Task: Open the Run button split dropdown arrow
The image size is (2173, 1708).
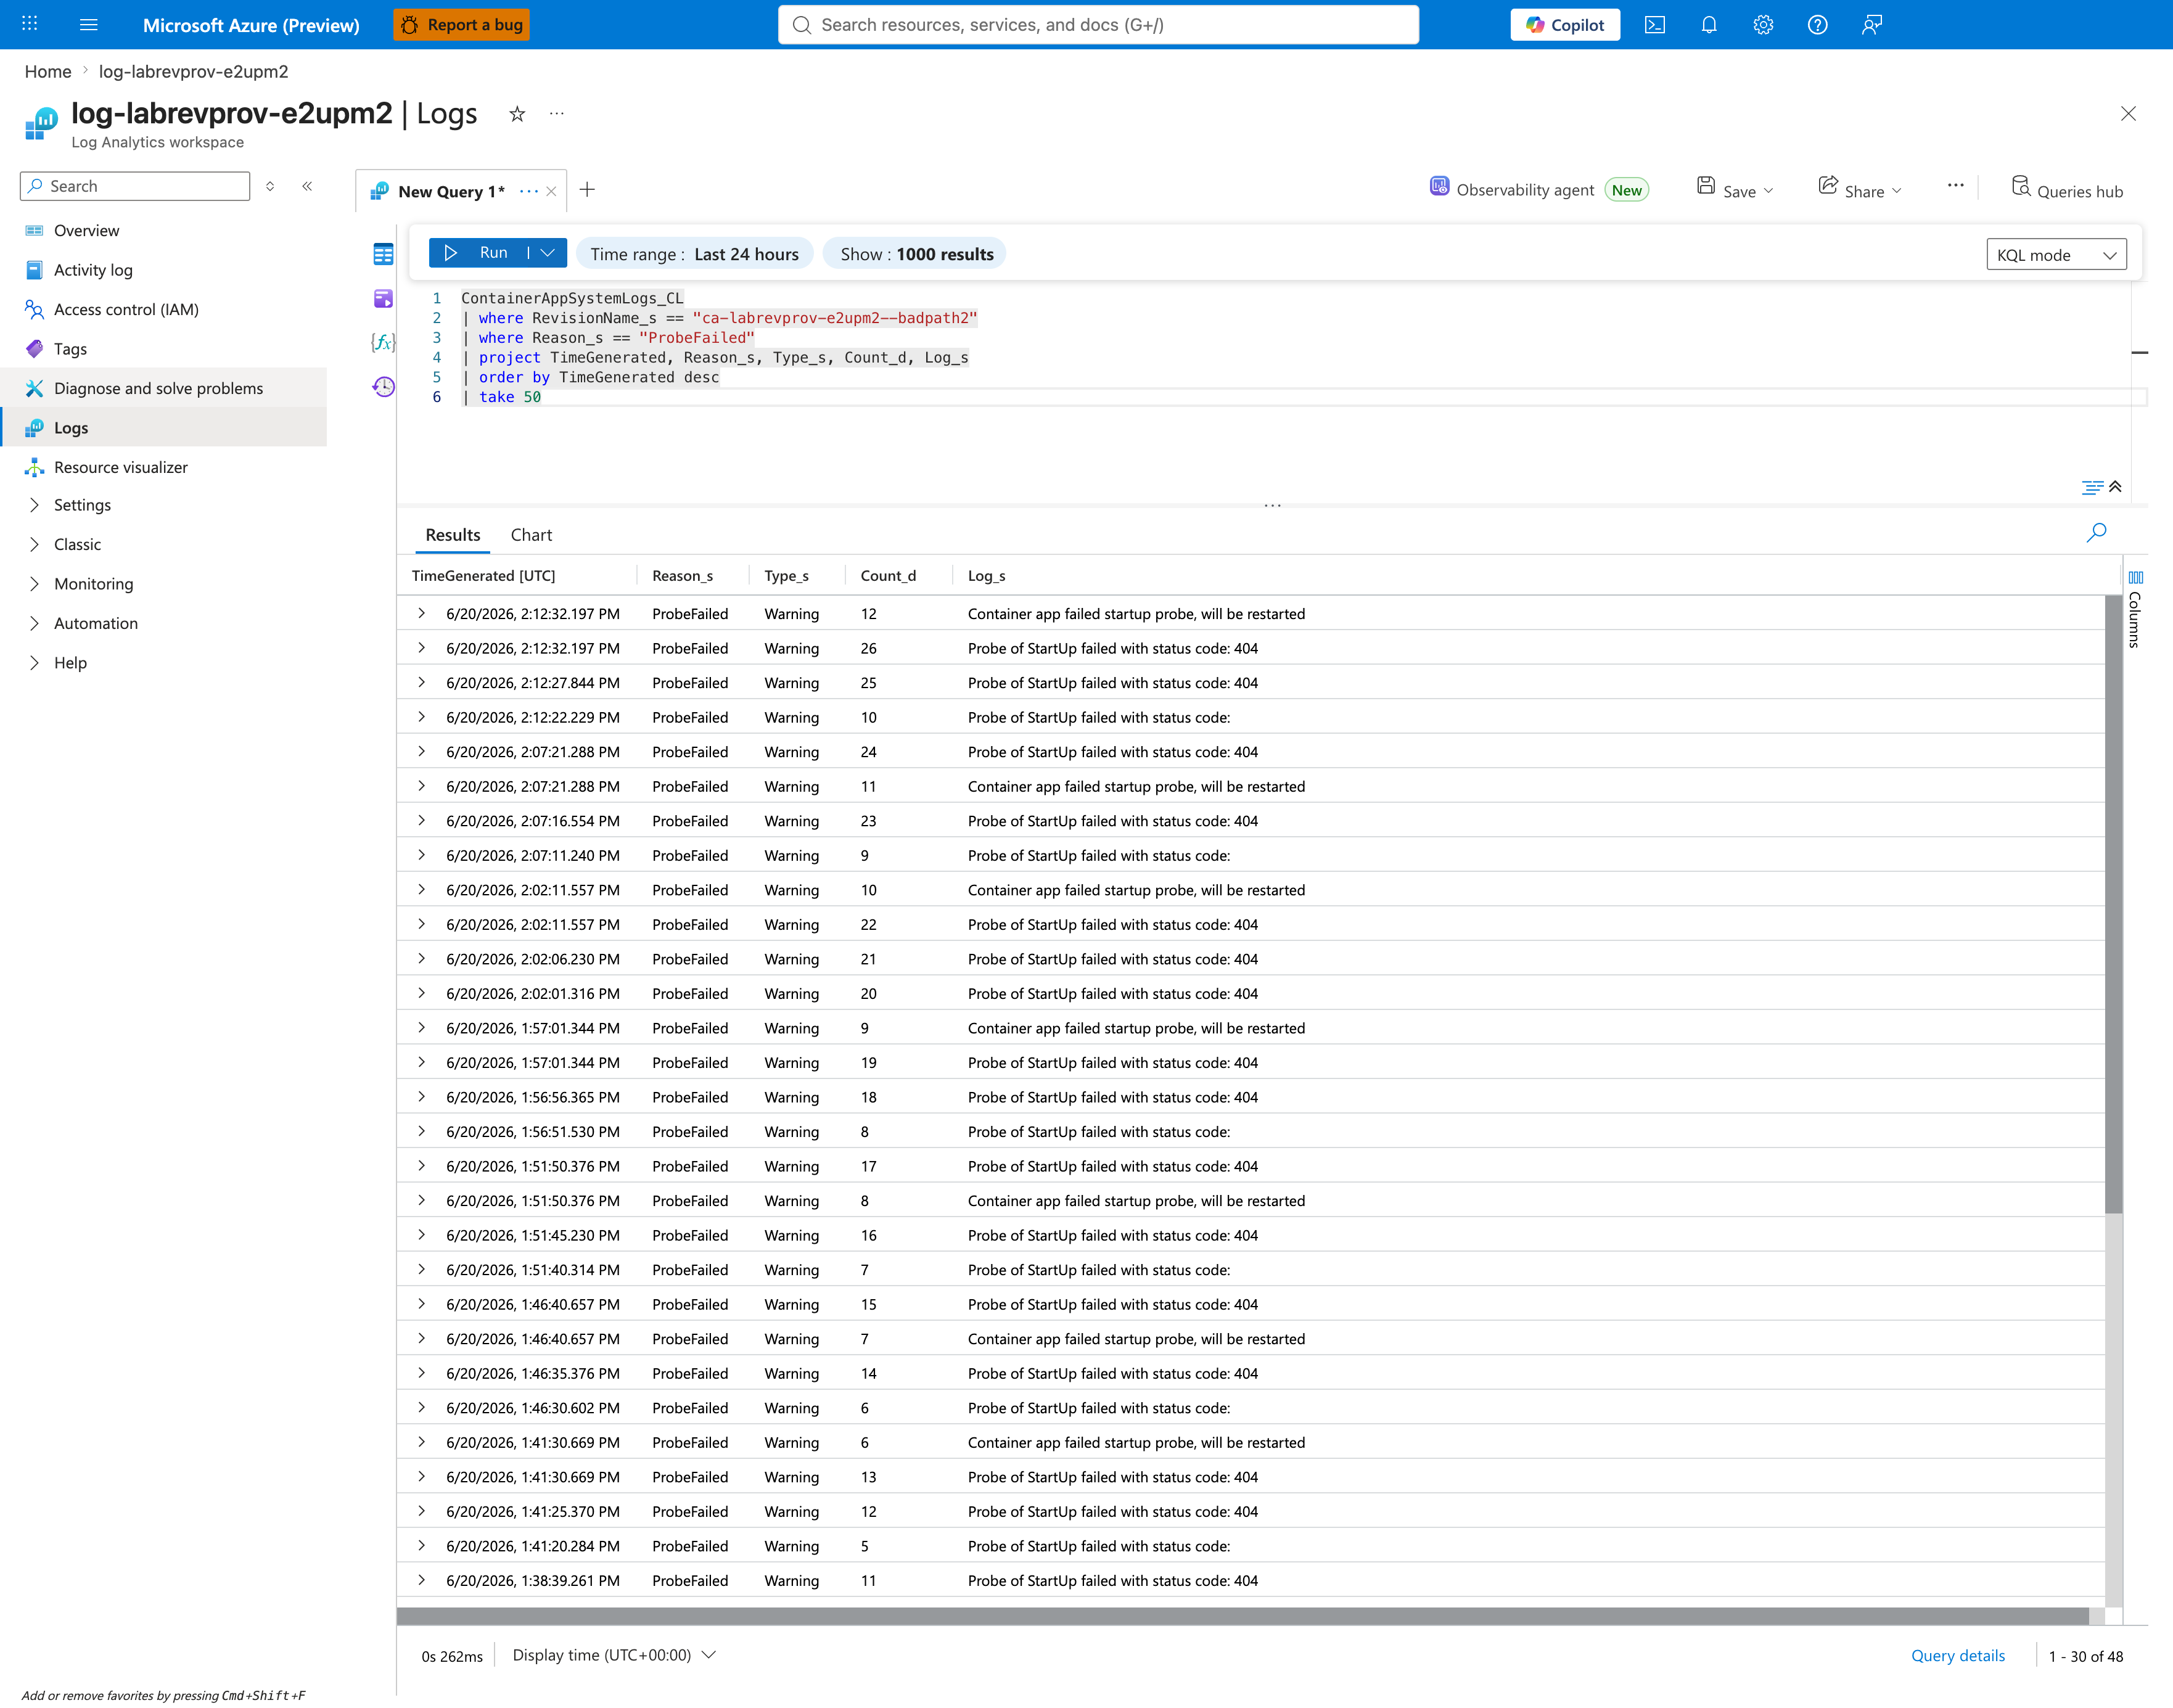Action: (548, 253)
